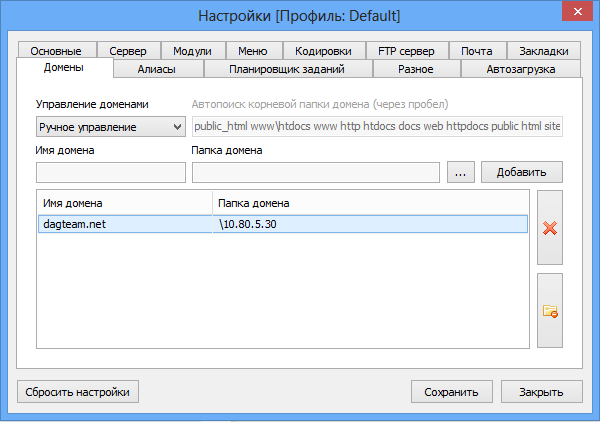The image size is (600, 422).
Task: Open the Планировщик заданий tab
Action: pos(287,69)
